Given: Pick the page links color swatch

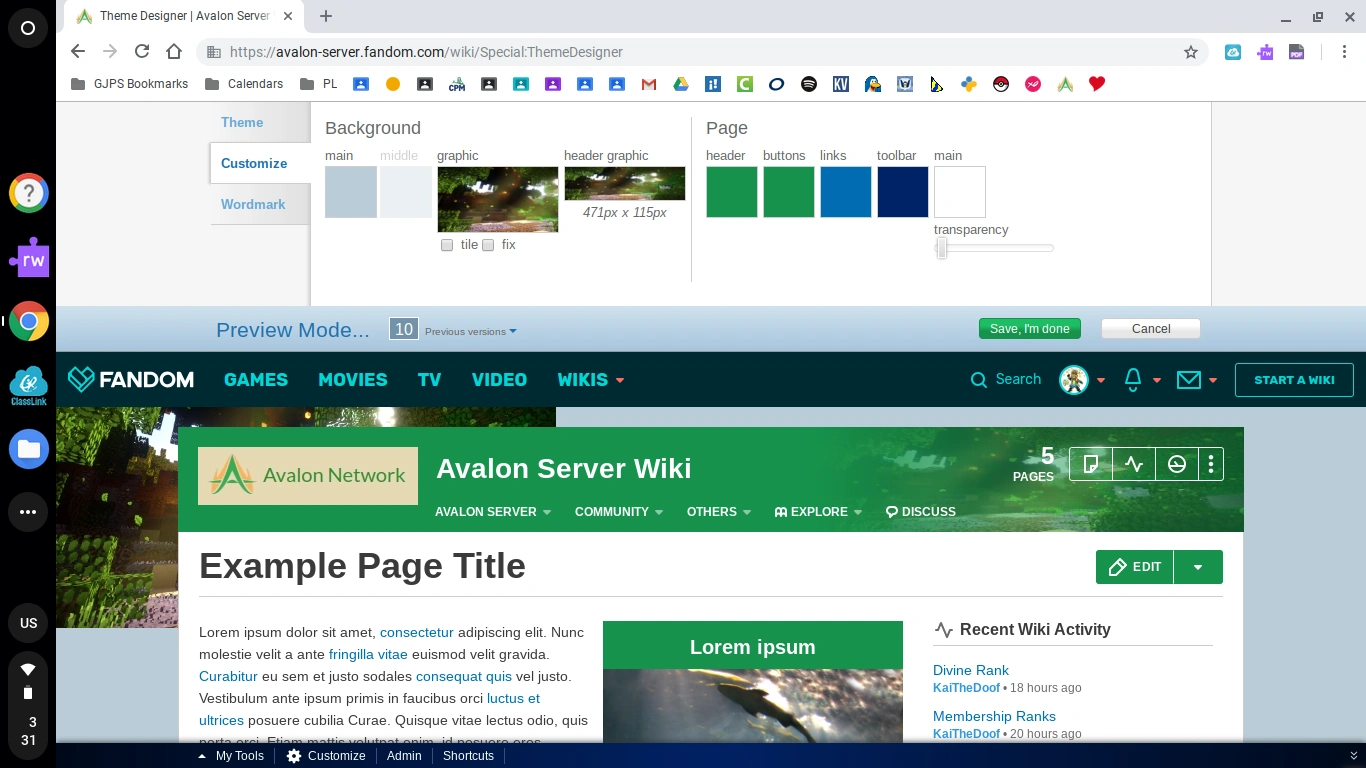Looking at the screenshot, I should [846, 192].
